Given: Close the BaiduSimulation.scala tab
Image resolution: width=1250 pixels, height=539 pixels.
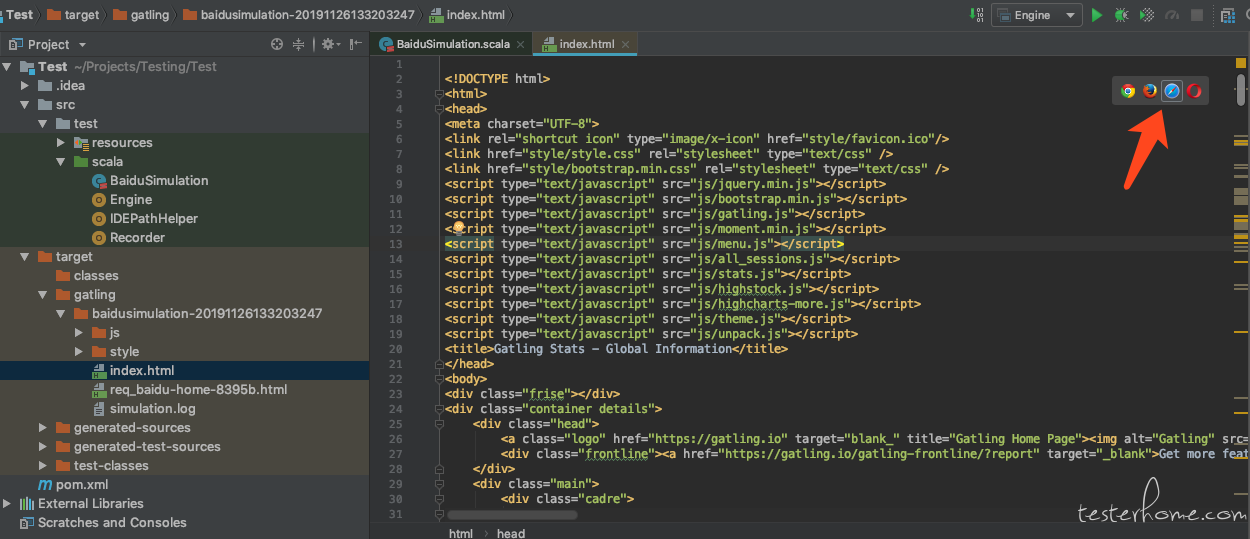Looking at the screenshot, I should (521, 45).
